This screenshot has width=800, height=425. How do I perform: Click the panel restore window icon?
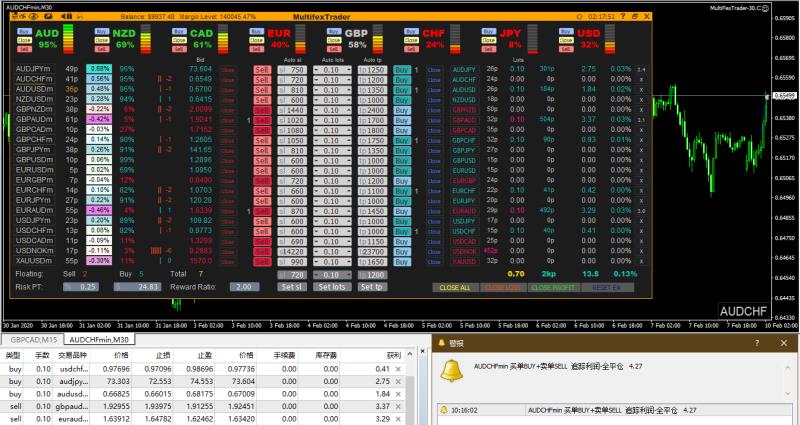(635, 17)
